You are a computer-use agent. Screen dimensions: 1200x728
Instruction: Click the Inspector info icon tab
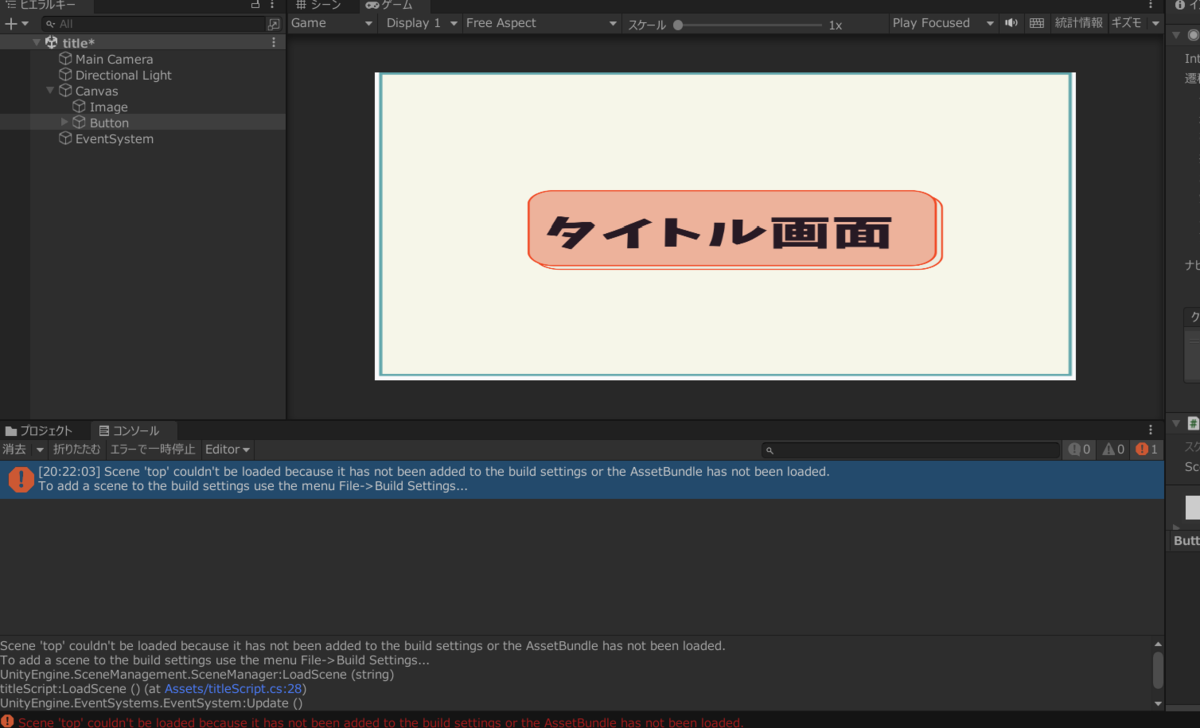point(1180,5)
